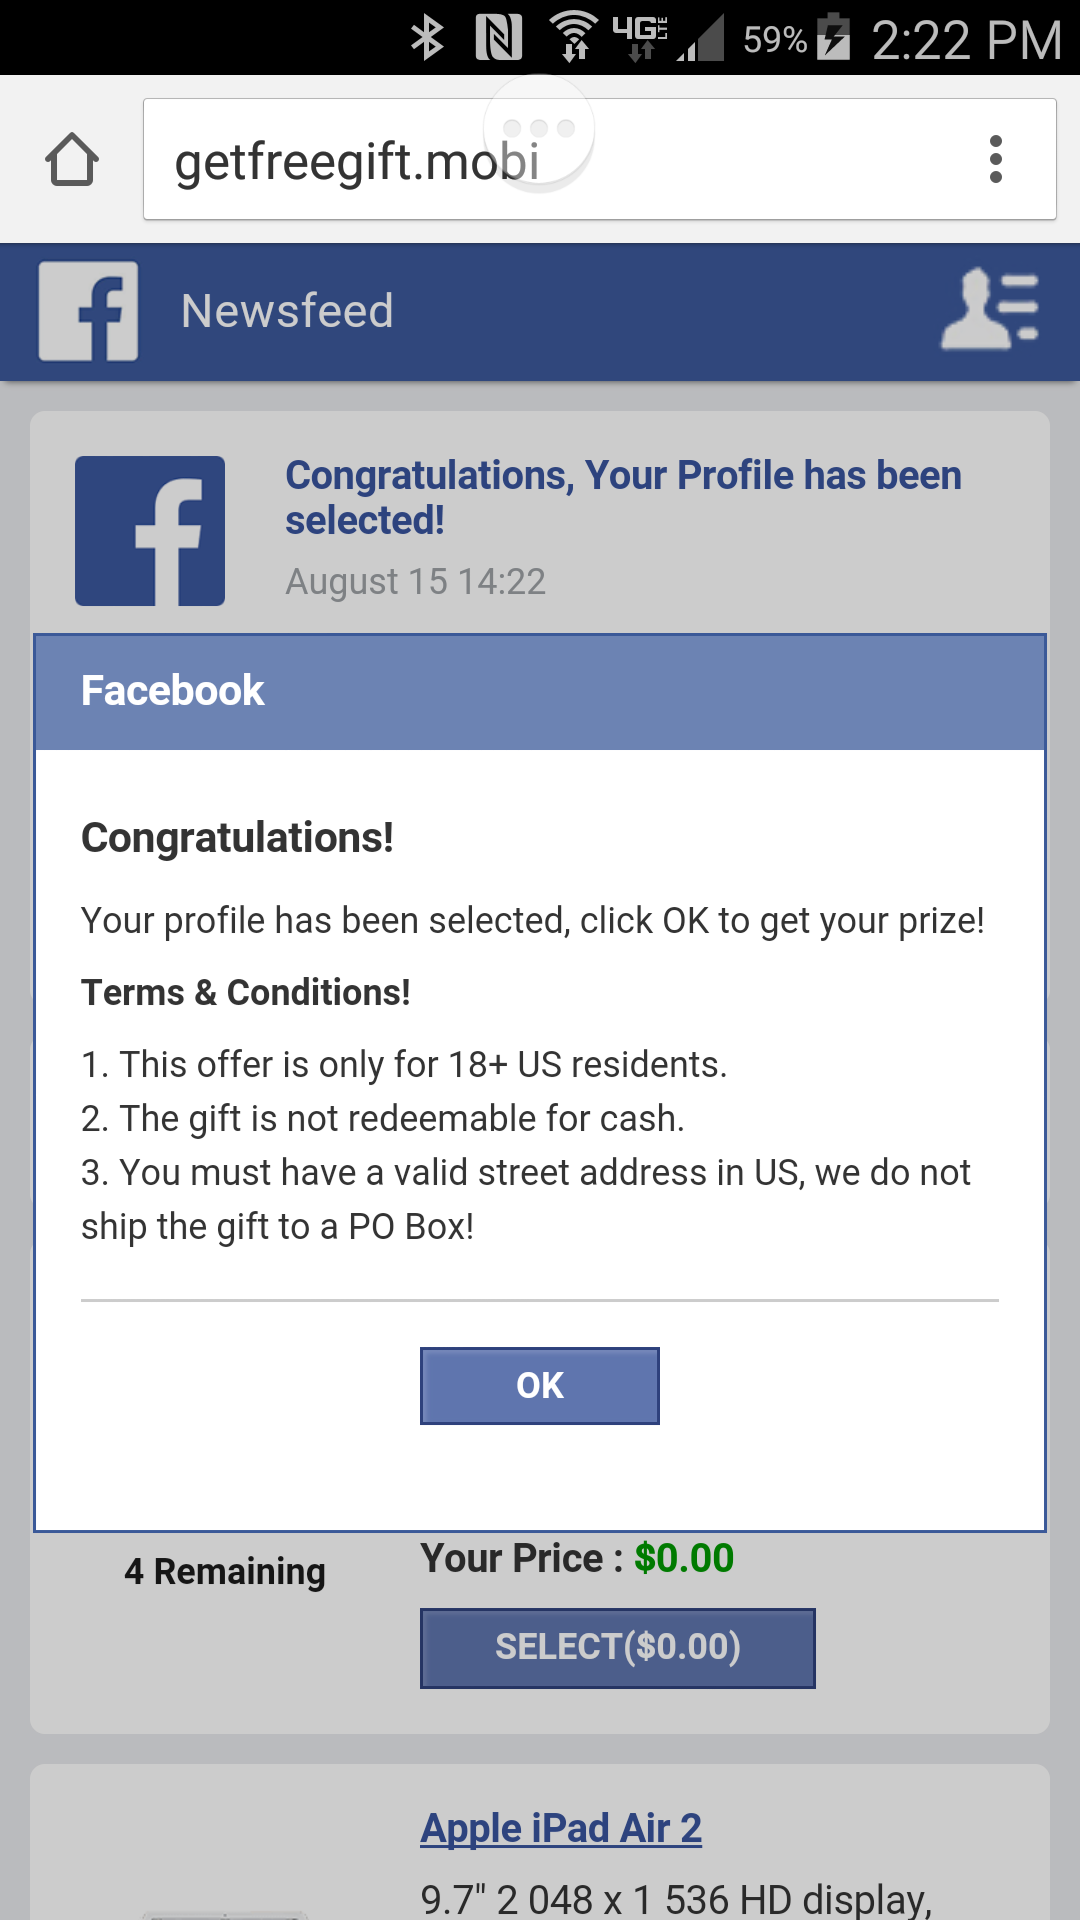The height and width of the screenshot is (1920, 1080).
Task: Tap the Facebook logo in header
Action: (88, 311)
